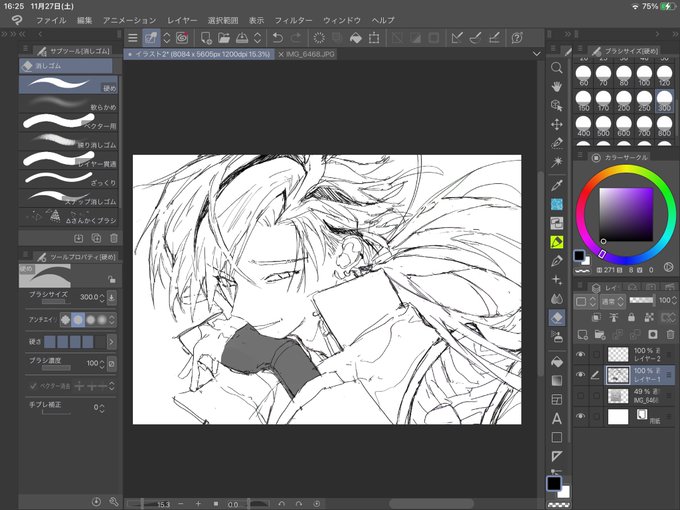The height and width of the screenshot is (510, 680).
Task: Select the Hand move-view tool
Action: [556, 86]
